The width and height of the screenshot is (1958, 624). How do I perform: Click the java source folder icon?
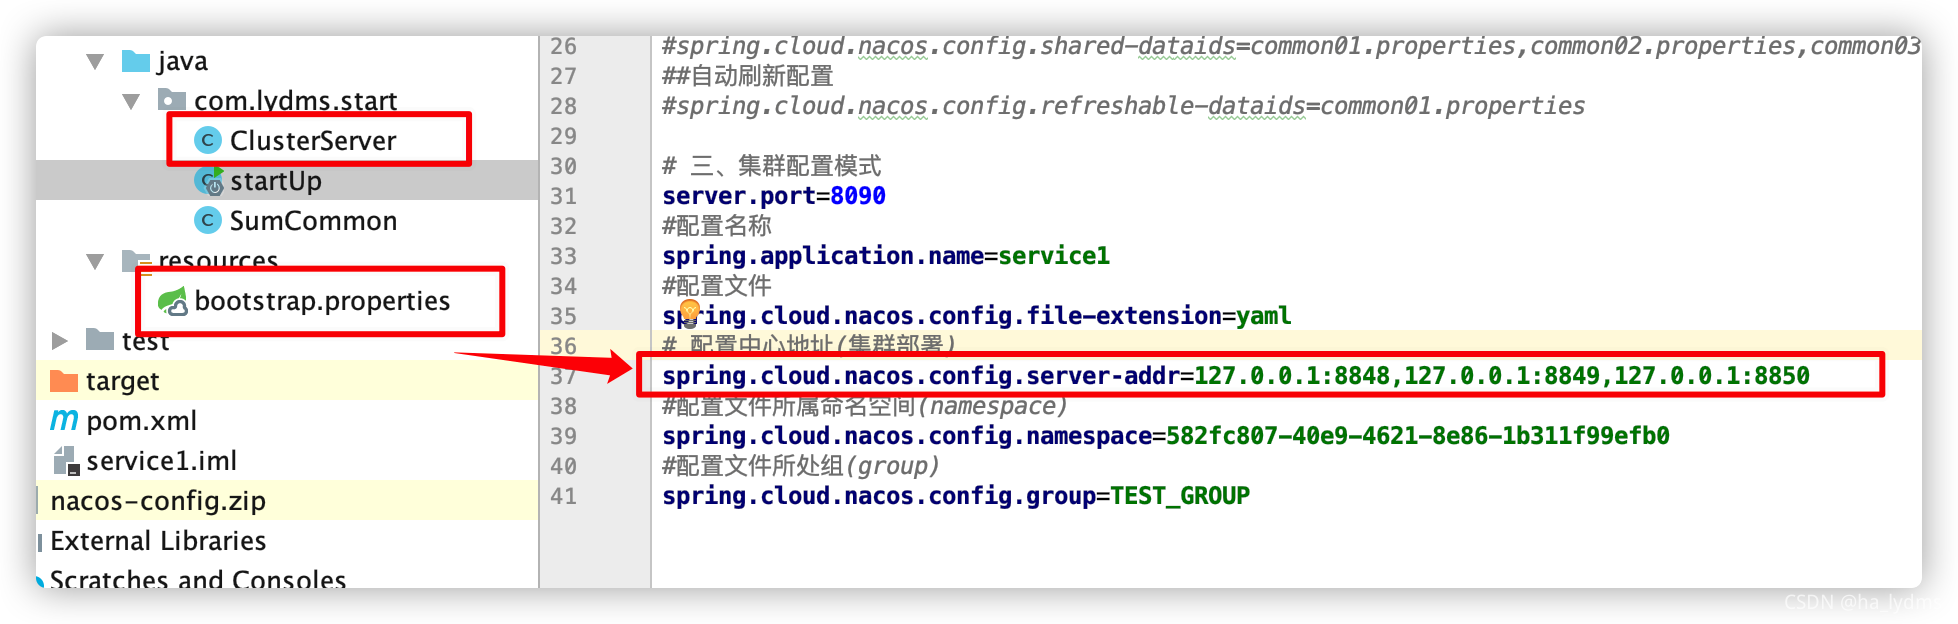pos(135,61)
